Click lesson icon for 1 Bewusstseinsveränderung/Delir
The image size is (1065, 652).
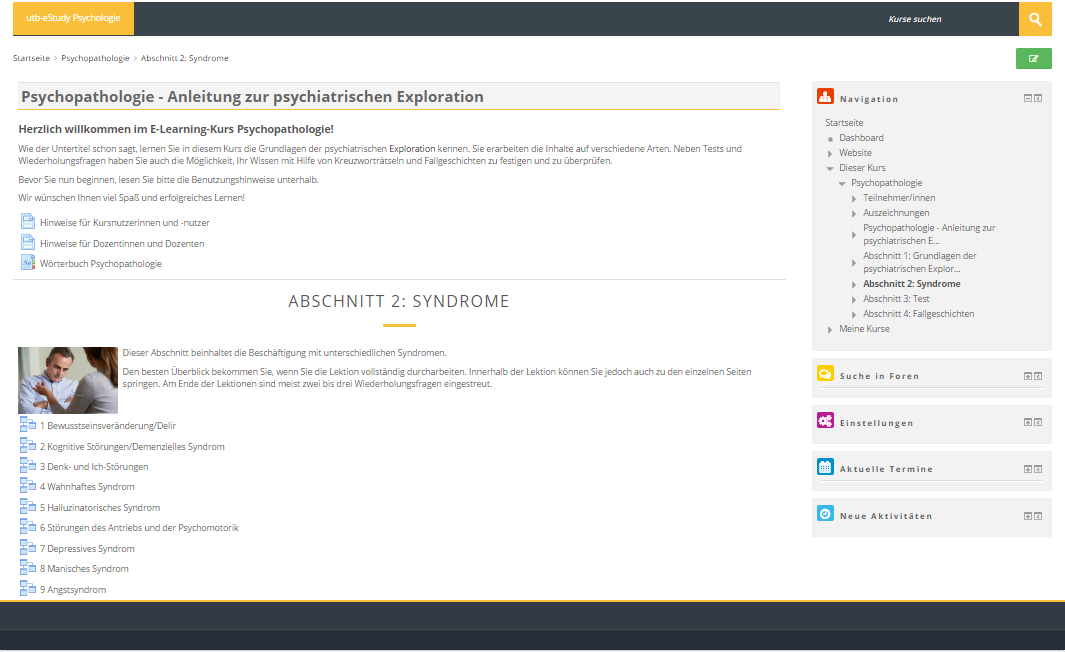coord(28,424)
